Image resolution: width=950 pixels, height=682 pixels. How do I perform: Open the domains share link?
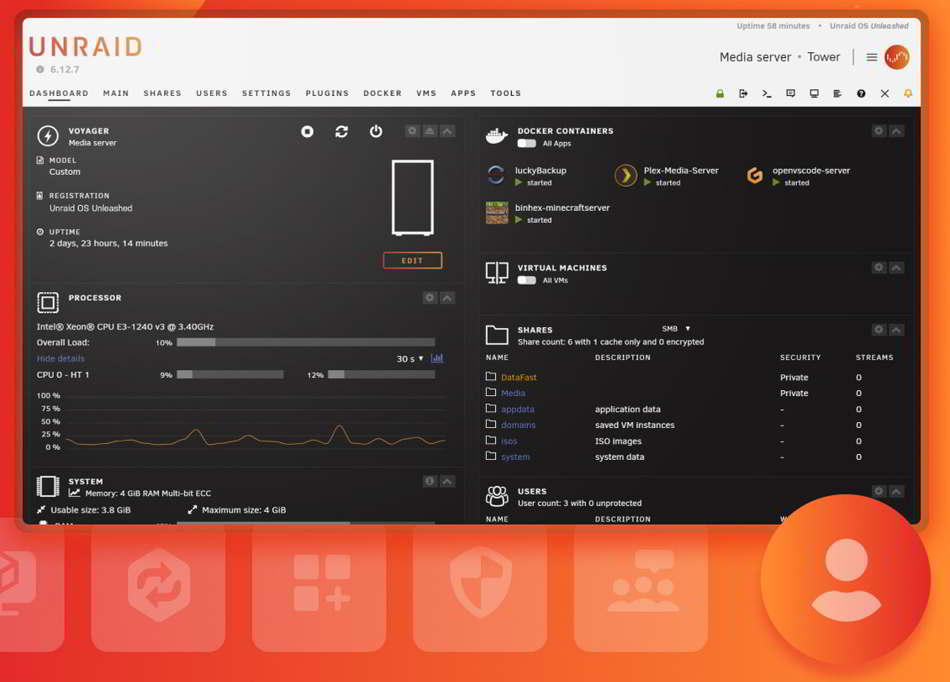click(518, 425)
